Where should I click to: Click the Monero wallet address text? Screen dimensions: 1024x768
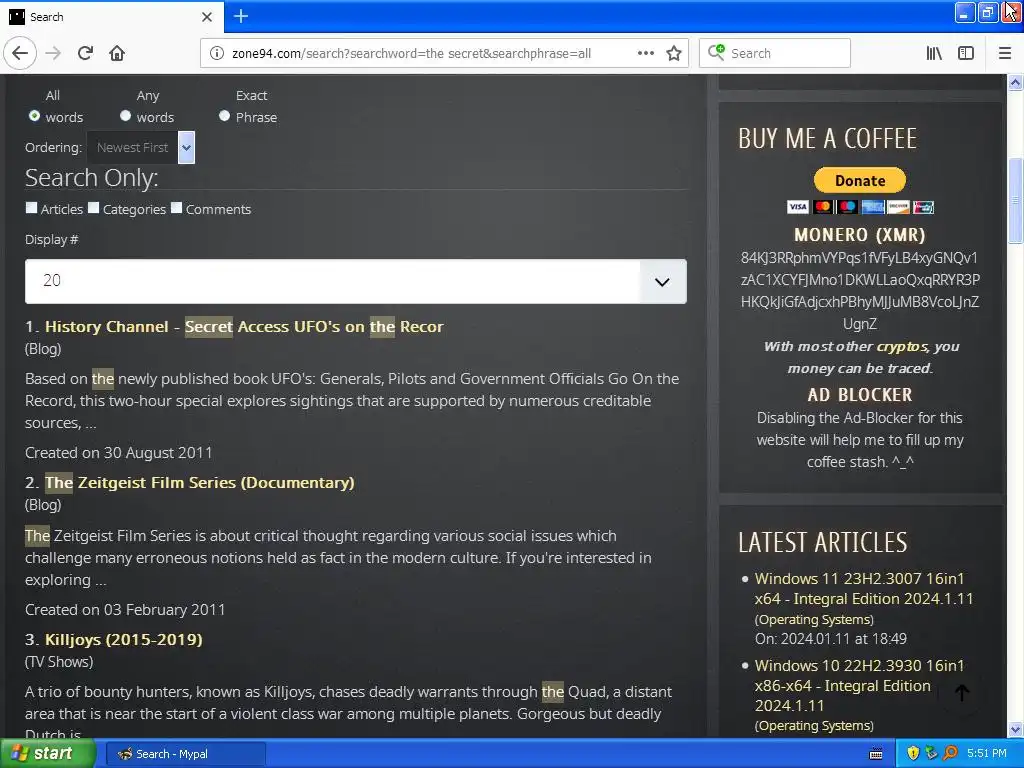click(x=859, y=291)
